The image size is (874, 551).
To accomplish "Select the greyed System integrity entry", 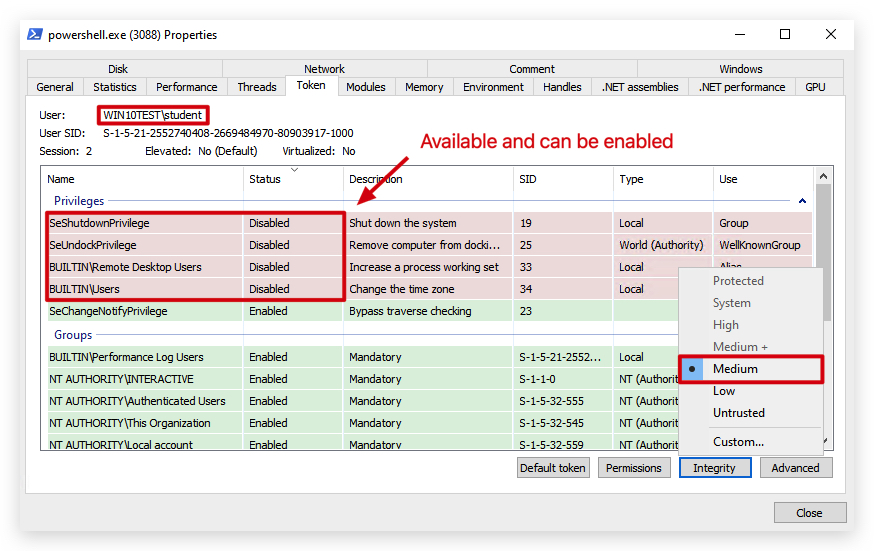I will [751, 303].
